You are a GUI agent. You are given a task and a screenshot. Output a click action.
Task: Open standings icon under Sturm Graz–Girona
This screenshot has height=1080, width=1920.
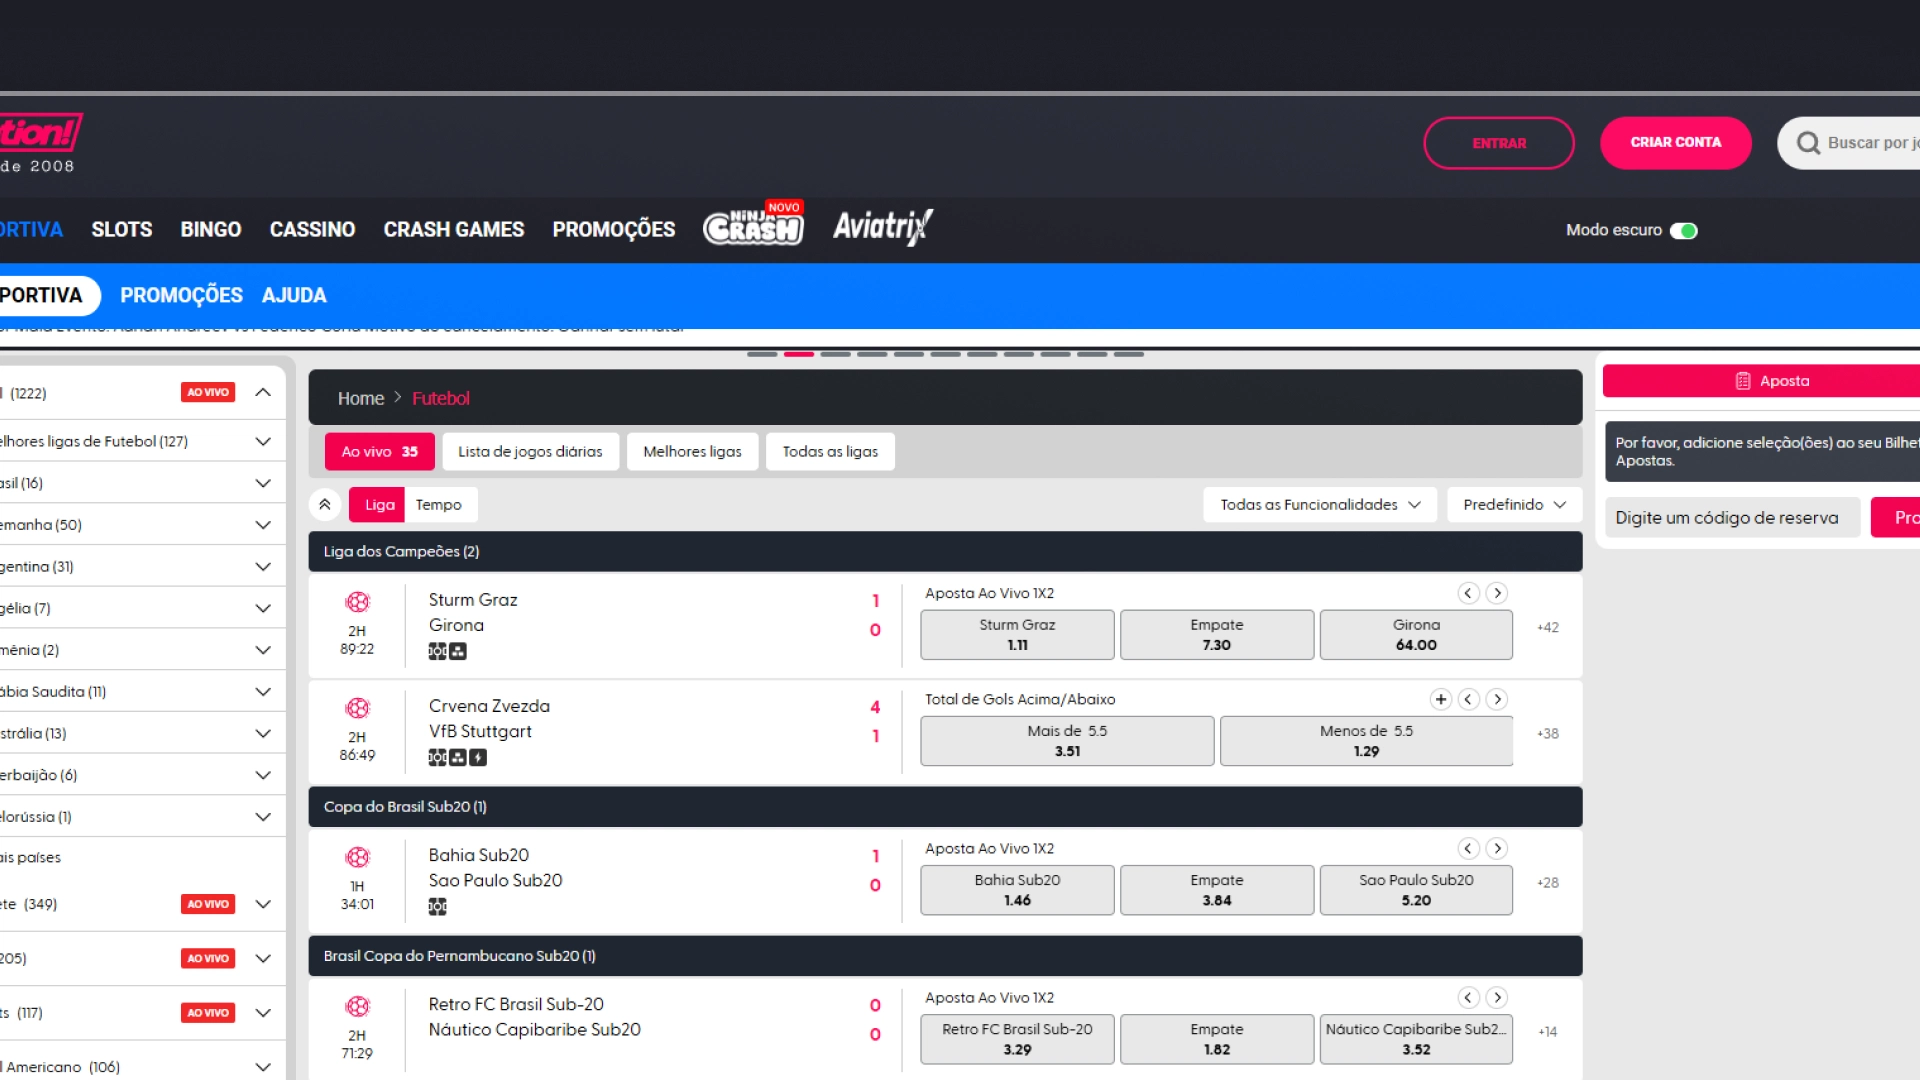pyautogui.click(x=458, y=652)
